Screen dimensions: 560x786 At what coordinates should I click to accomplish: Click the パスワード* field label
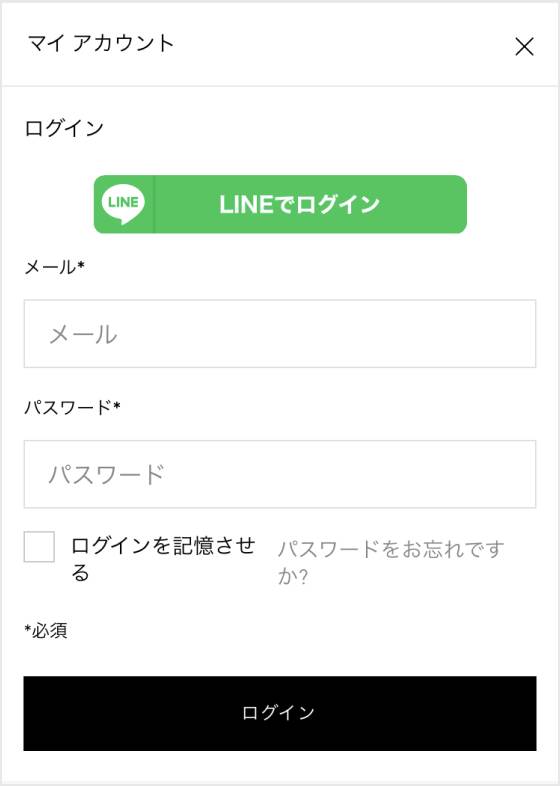73,407
